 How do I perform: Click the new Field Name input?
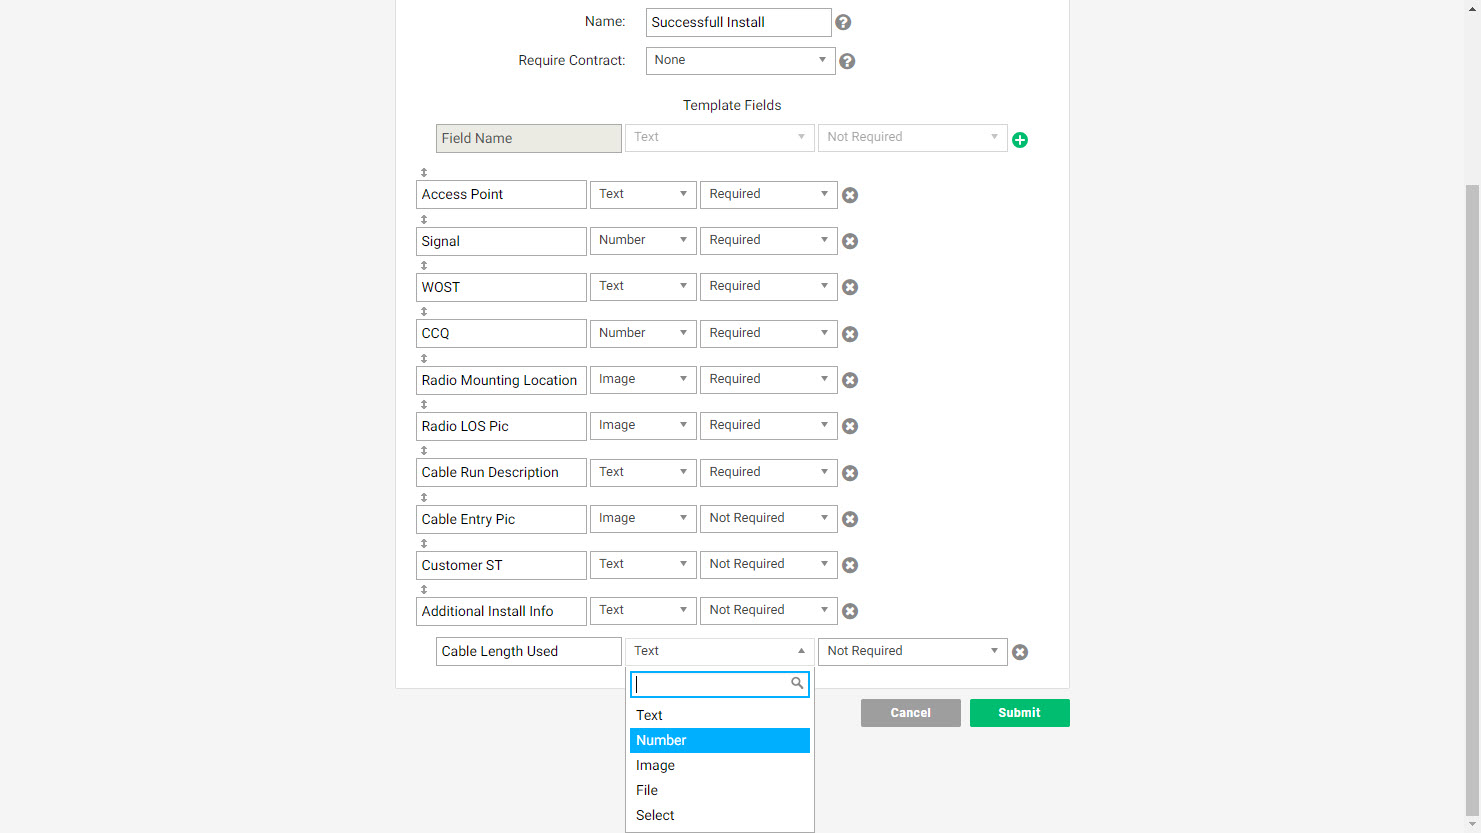click(529, 138)
